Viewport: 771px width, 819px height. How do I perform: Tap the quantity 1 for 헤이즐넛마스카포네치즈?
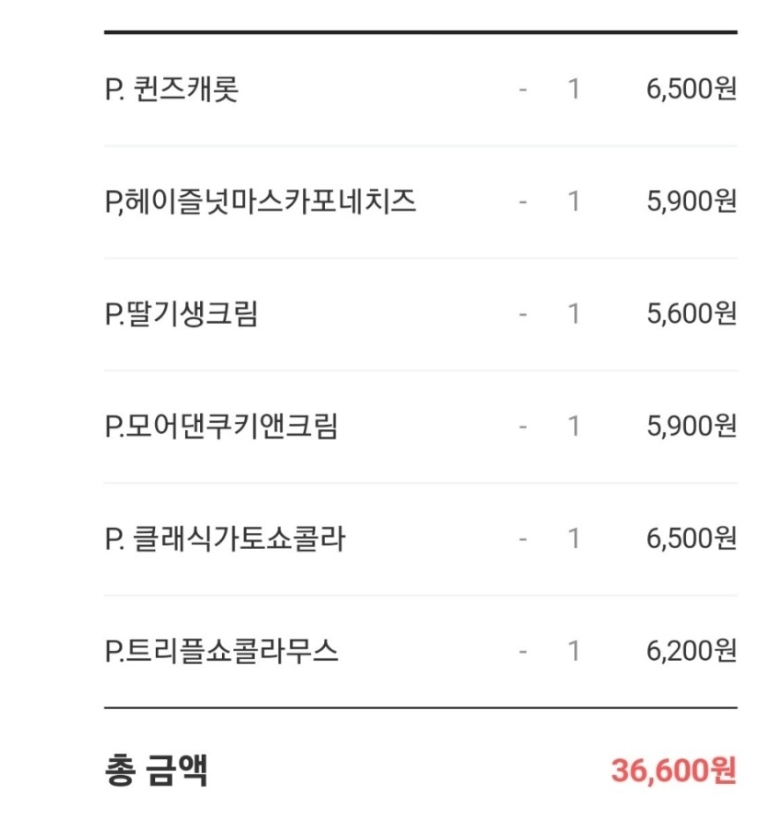point(574,202)
